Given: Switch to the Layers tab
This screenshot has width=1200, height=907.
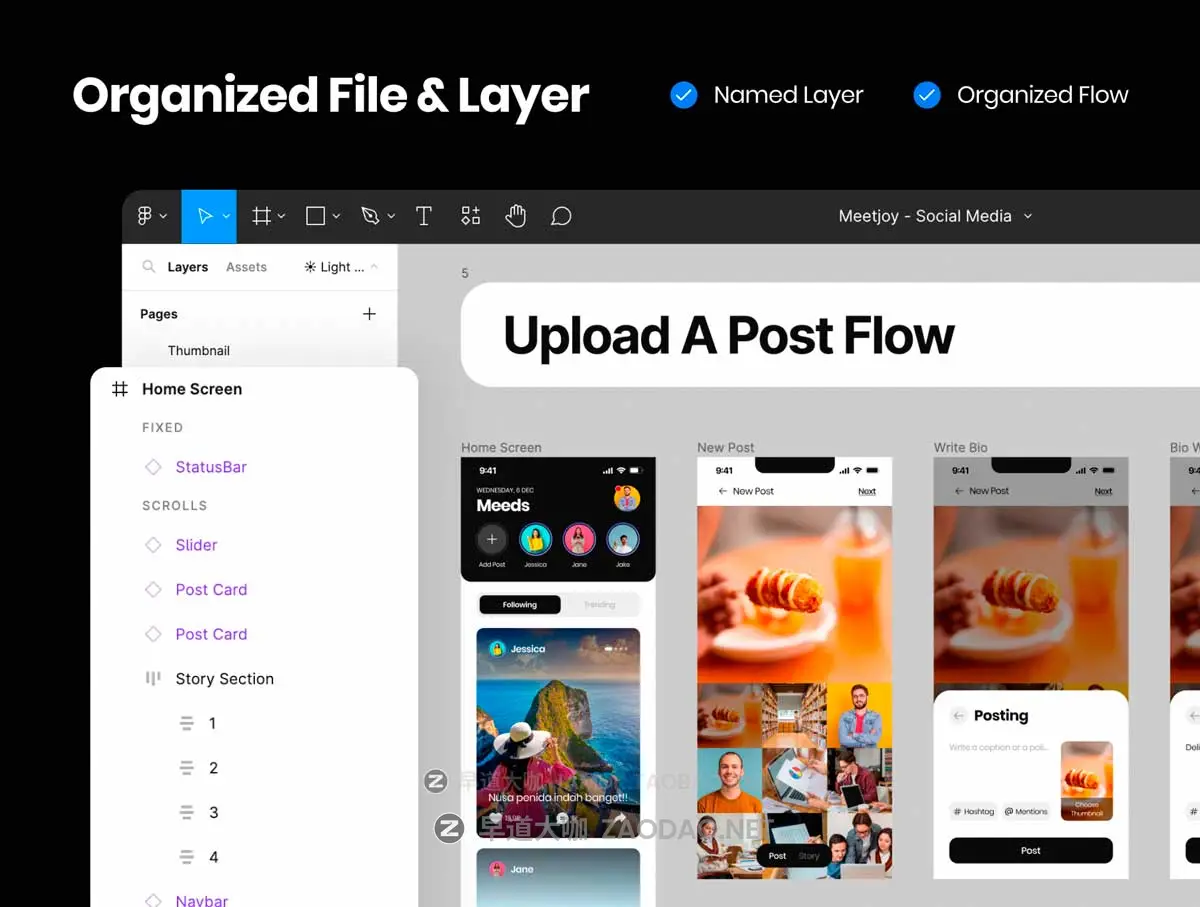Looking at the screenshot, I should tap(187, 266).
